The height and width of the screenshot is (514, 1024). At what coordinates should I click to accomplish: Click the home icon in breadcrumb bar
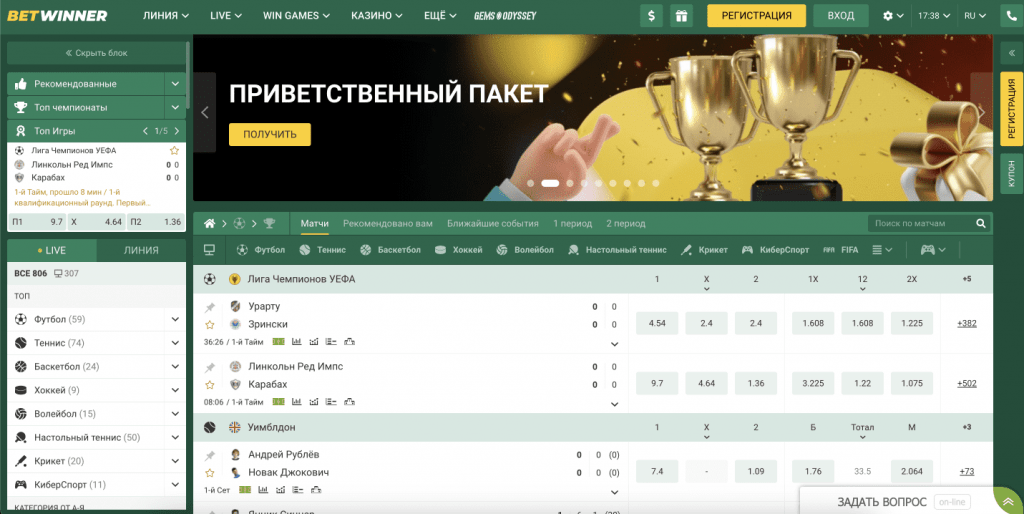[210, 223]
